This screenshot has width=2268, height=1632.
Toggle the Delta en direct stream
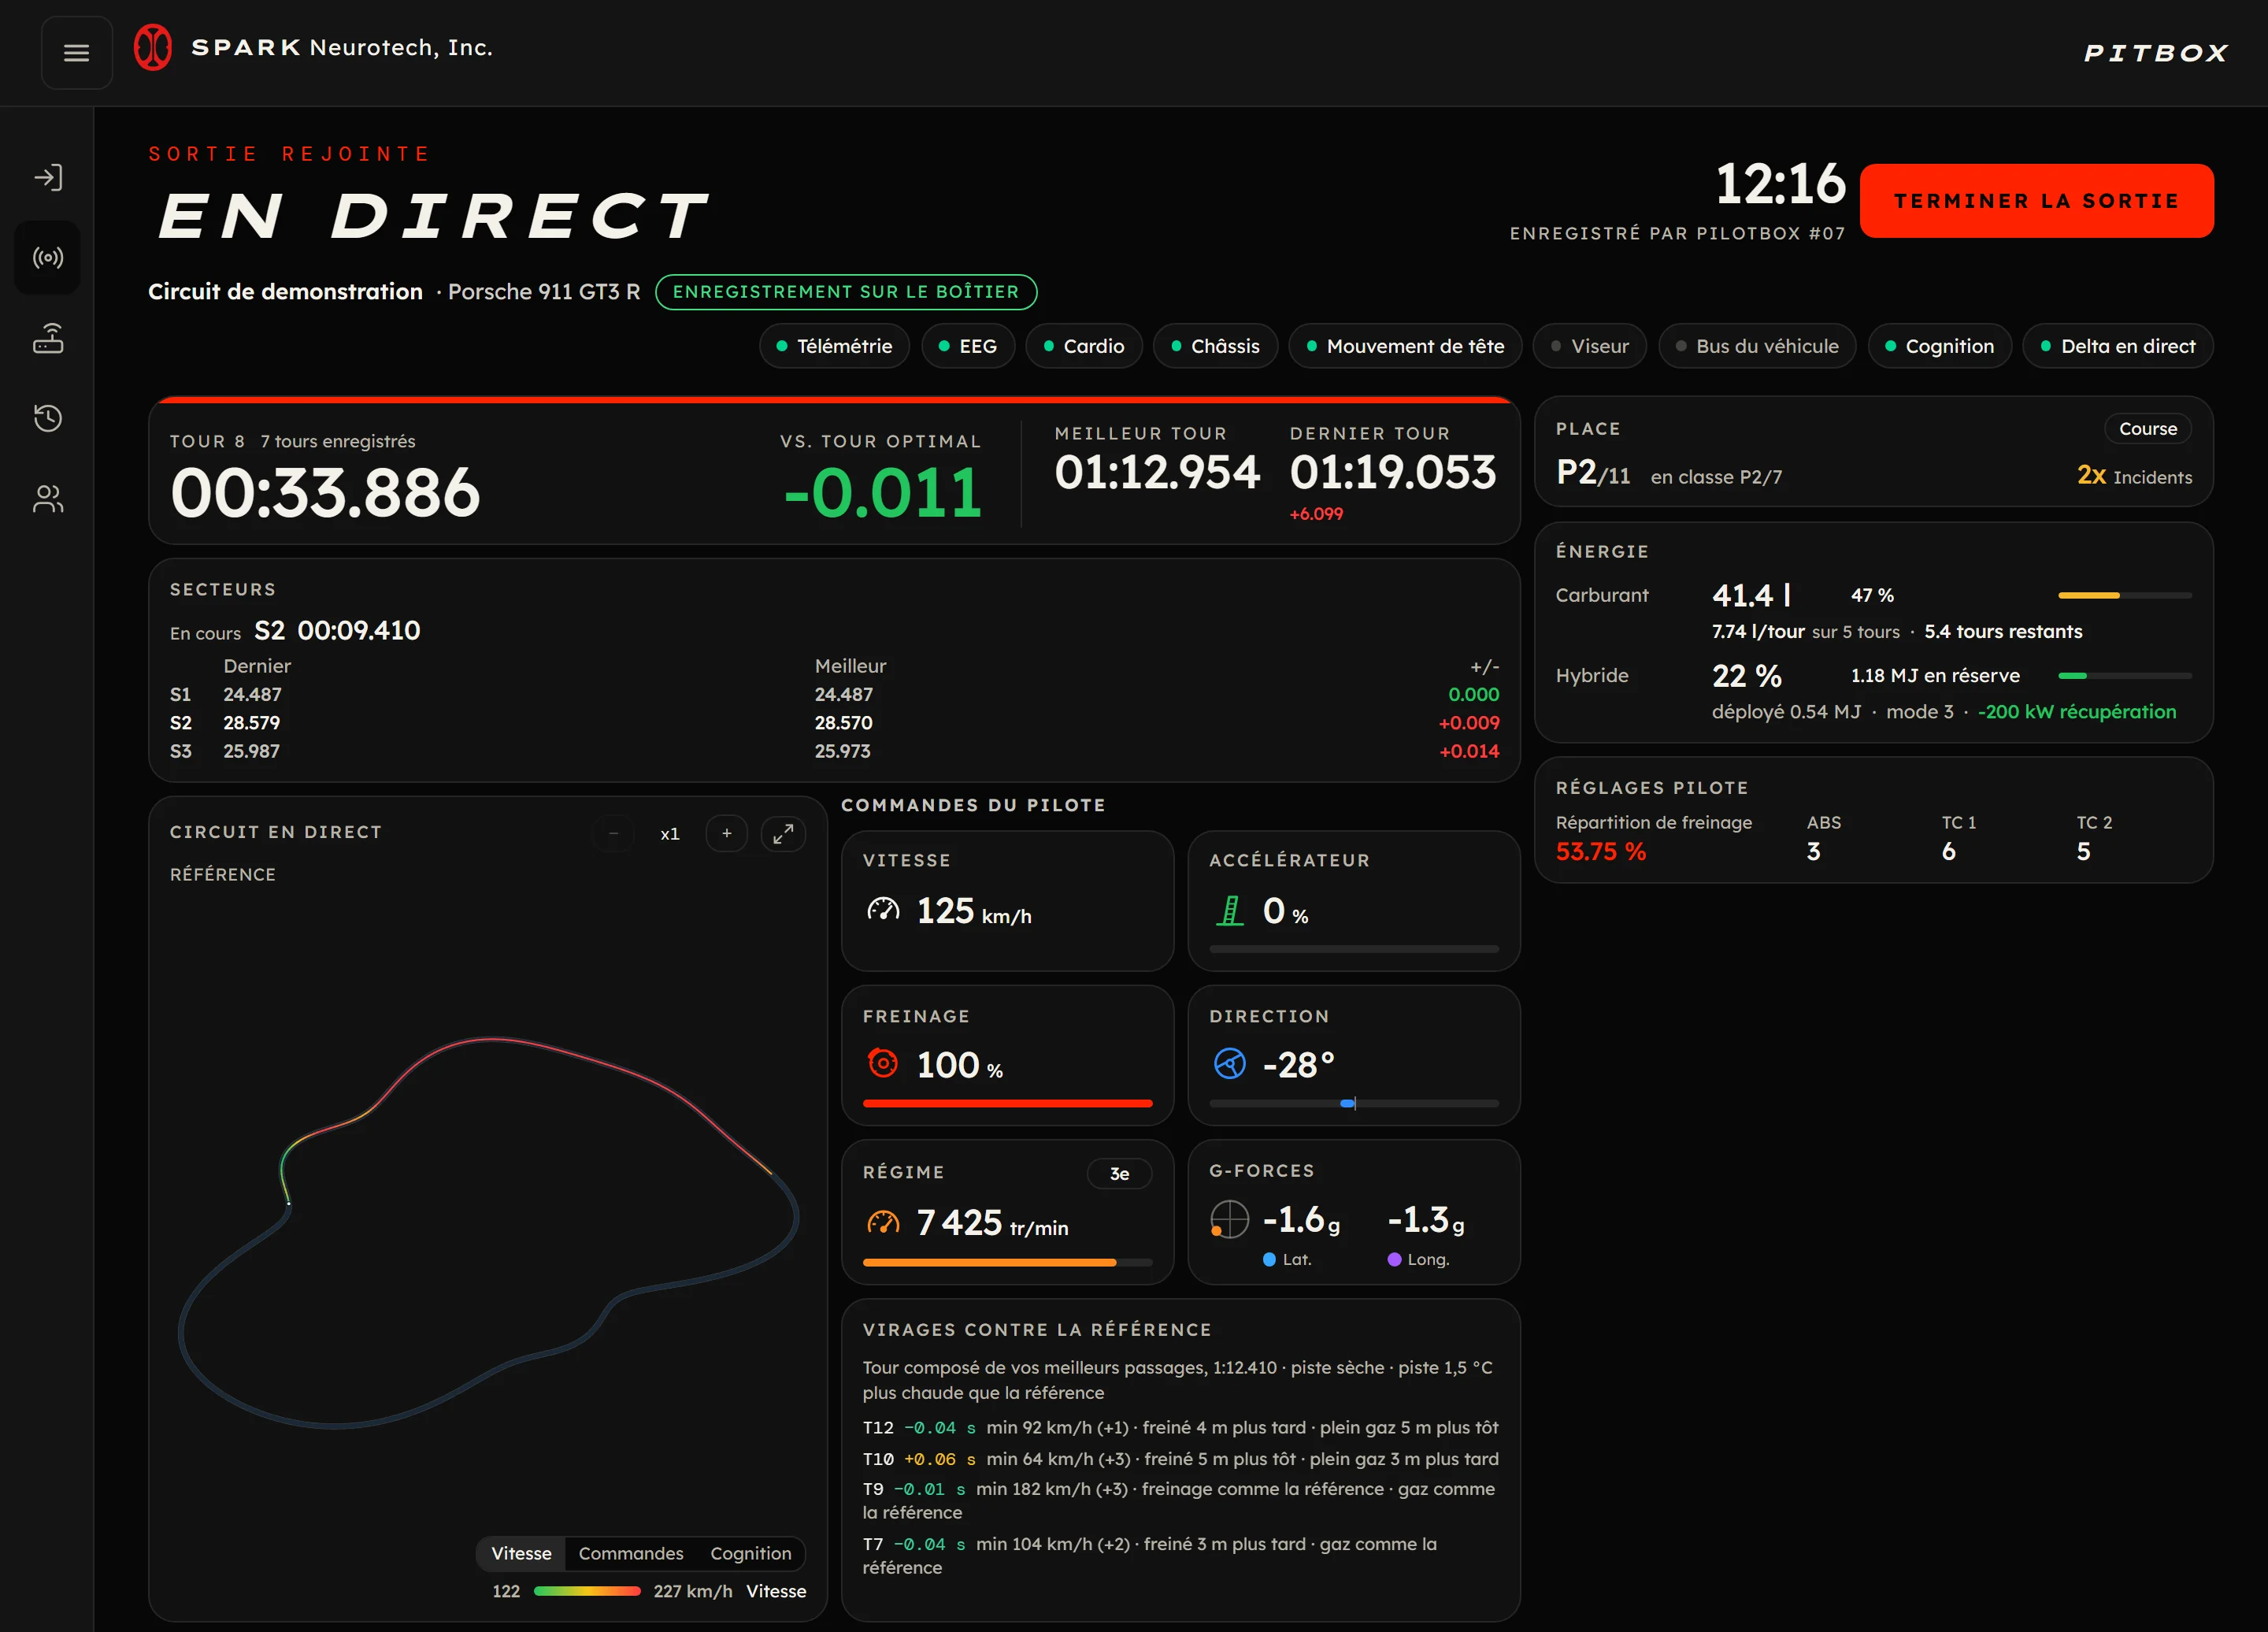pyautogui.click(x=2118, y=346)
